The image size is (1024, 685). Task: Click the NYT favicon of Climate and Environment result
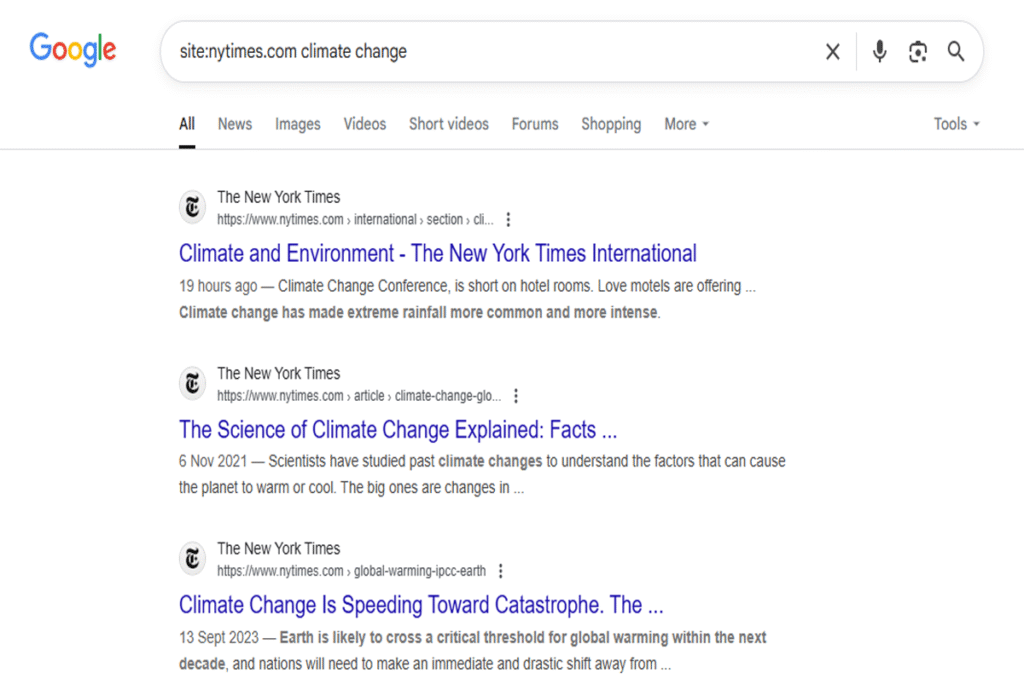pyautogui.click(x=192, y=208)
